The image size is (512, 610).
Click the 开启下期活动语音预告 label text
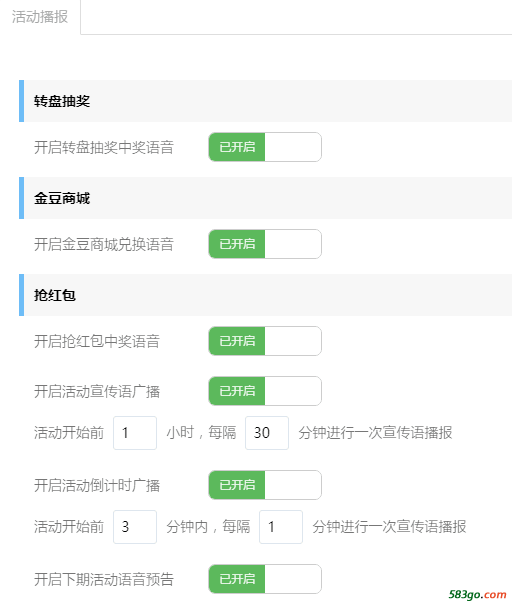tap(104, 580)
